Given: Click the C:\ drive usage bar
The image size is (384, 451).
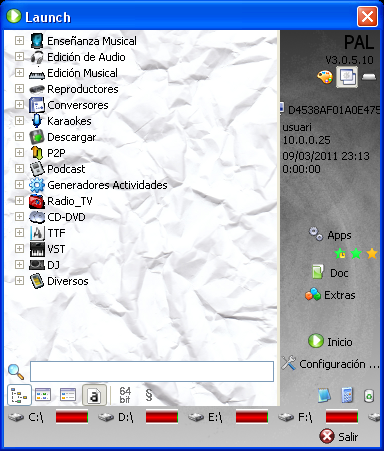Looking at the screenshot, I should click(72, 417).
